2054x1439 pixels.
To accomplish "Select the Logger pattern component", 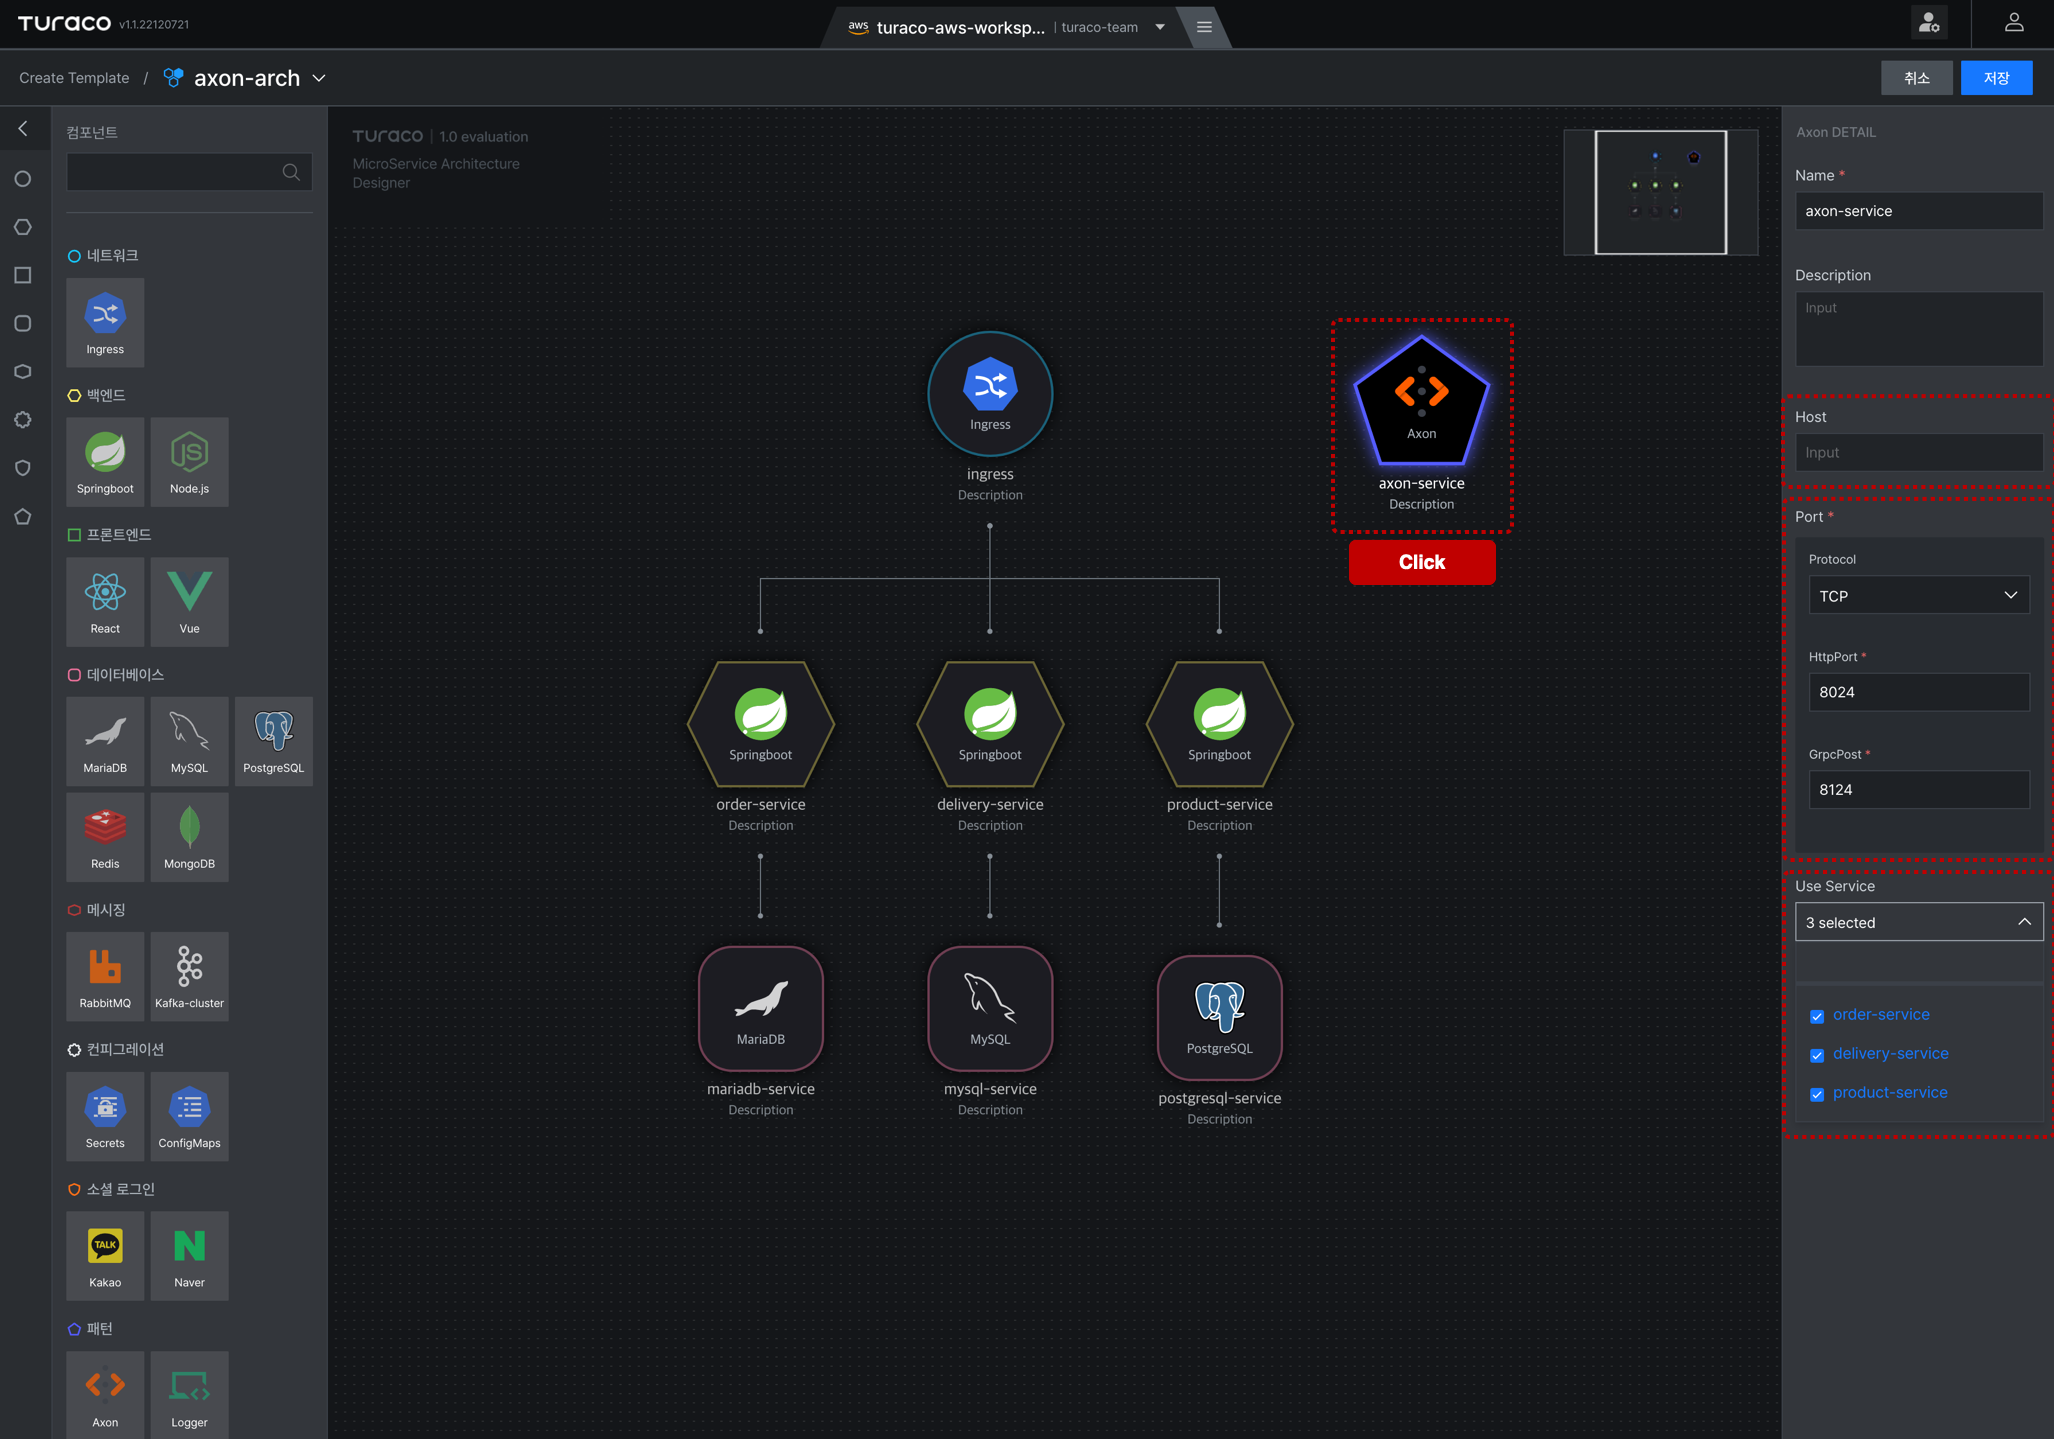I will (x=189, y=1395).
